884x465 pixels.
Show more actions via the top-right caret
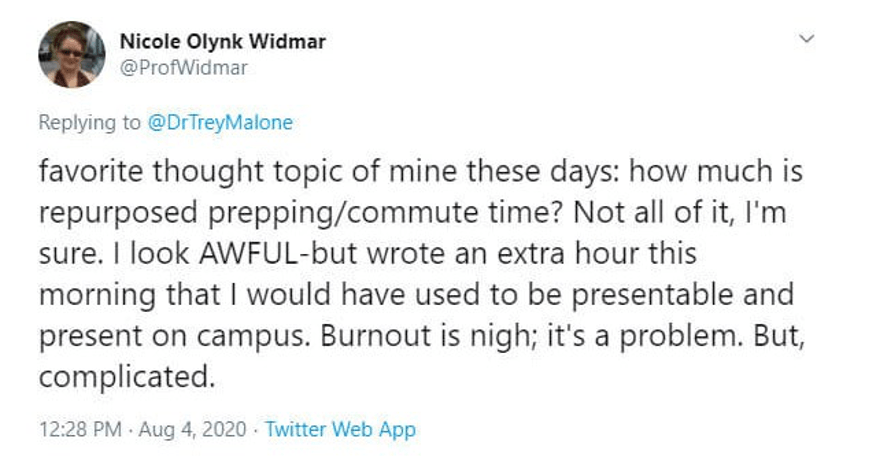click(x=807, y=39)
